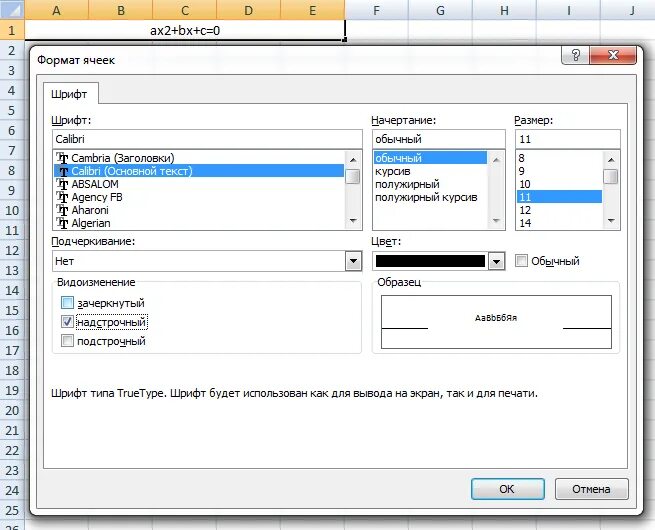Click size list scroll down arrow
The width and height of the screenshot is (655, 530).
coord(611,221)
